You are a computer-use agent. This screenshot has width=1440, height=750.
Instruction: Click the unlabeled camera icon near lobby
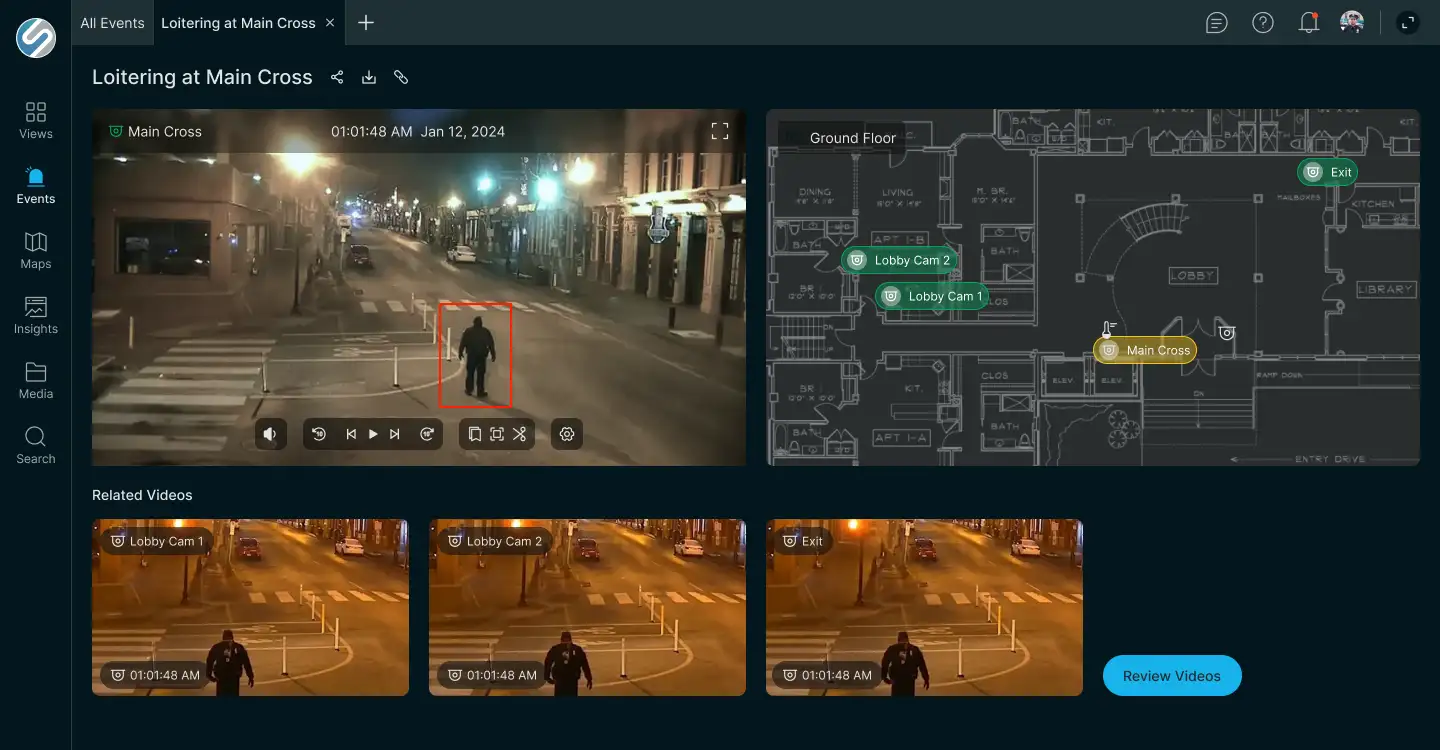(1227, 333)
